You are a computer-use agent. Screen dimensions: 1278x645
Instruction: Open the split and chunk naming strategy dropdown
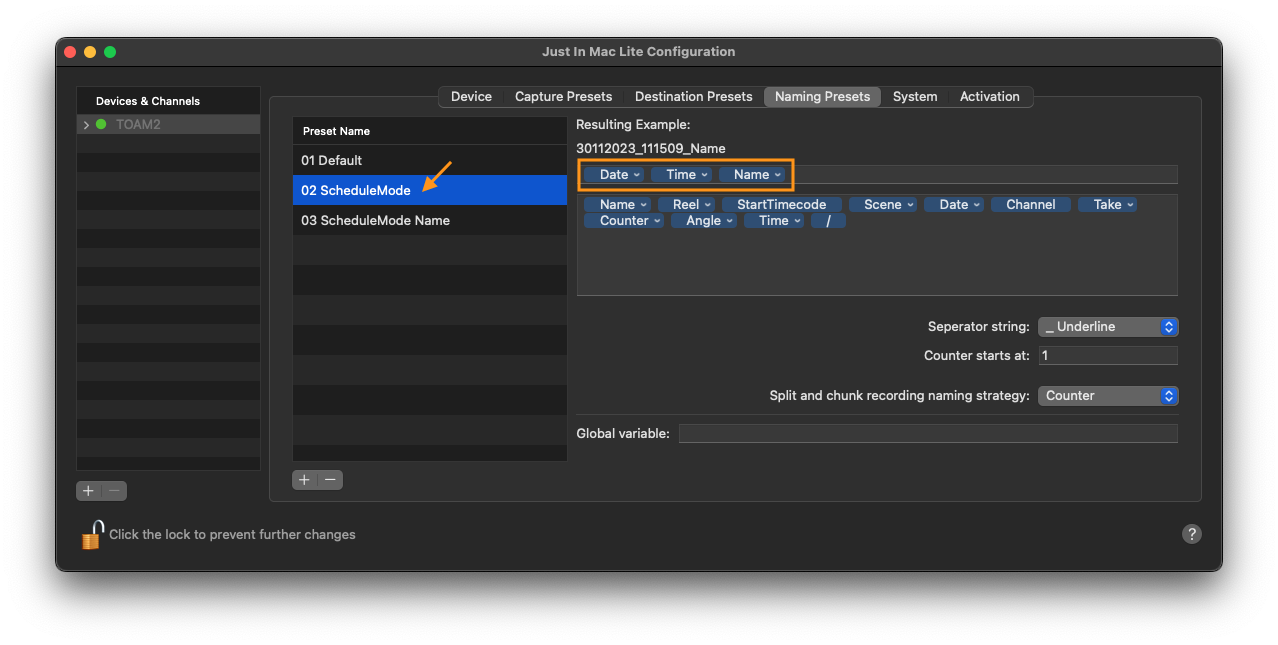(1108, 396)
